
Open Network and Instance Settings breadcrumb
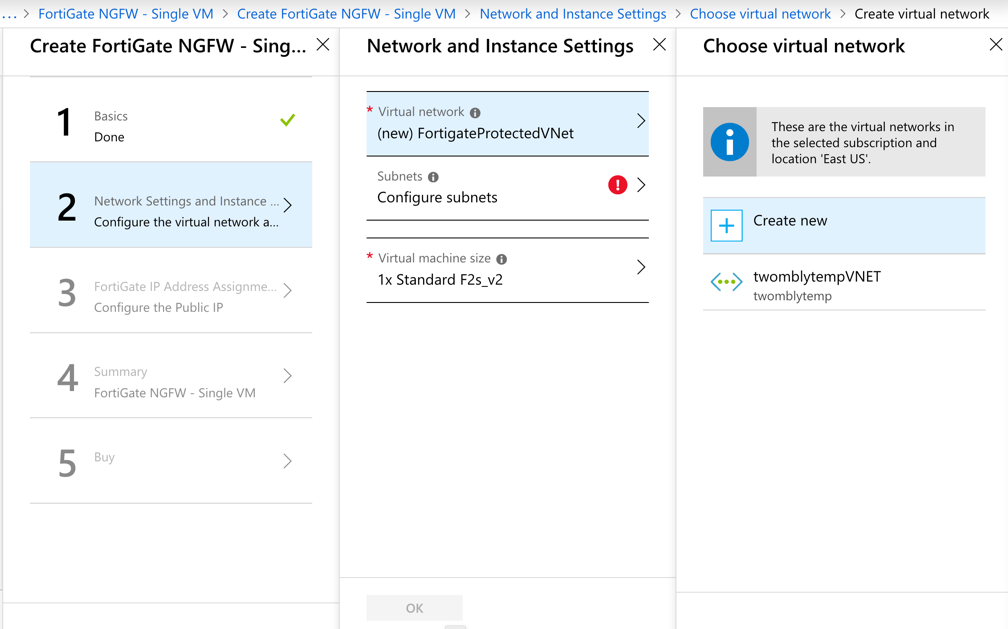tap(573, 14)
